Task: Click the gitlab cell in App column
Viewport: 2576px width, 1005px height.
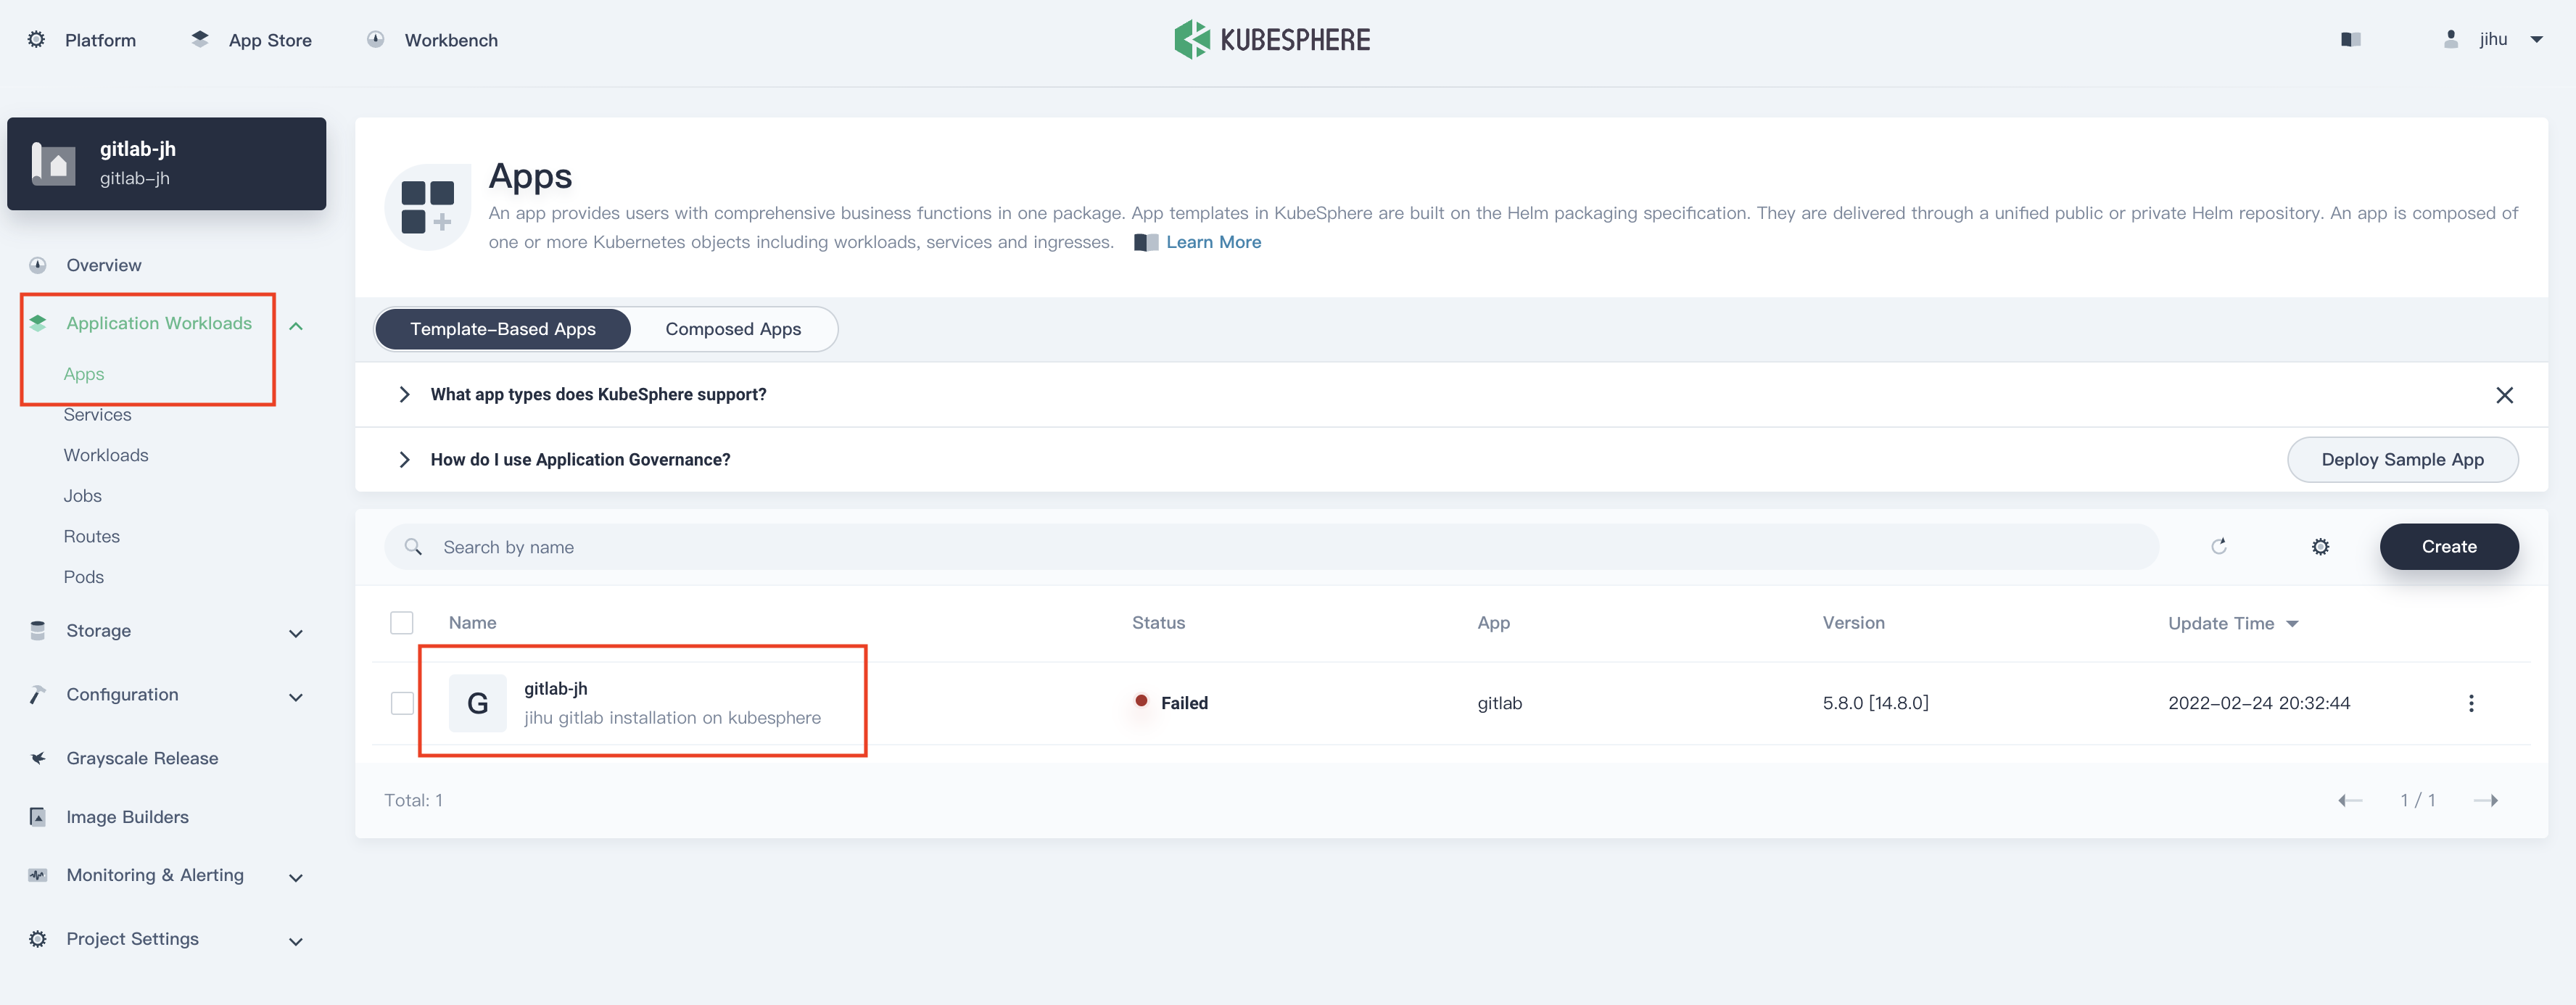Action: pyautogui.click(x=1499, y=703)
